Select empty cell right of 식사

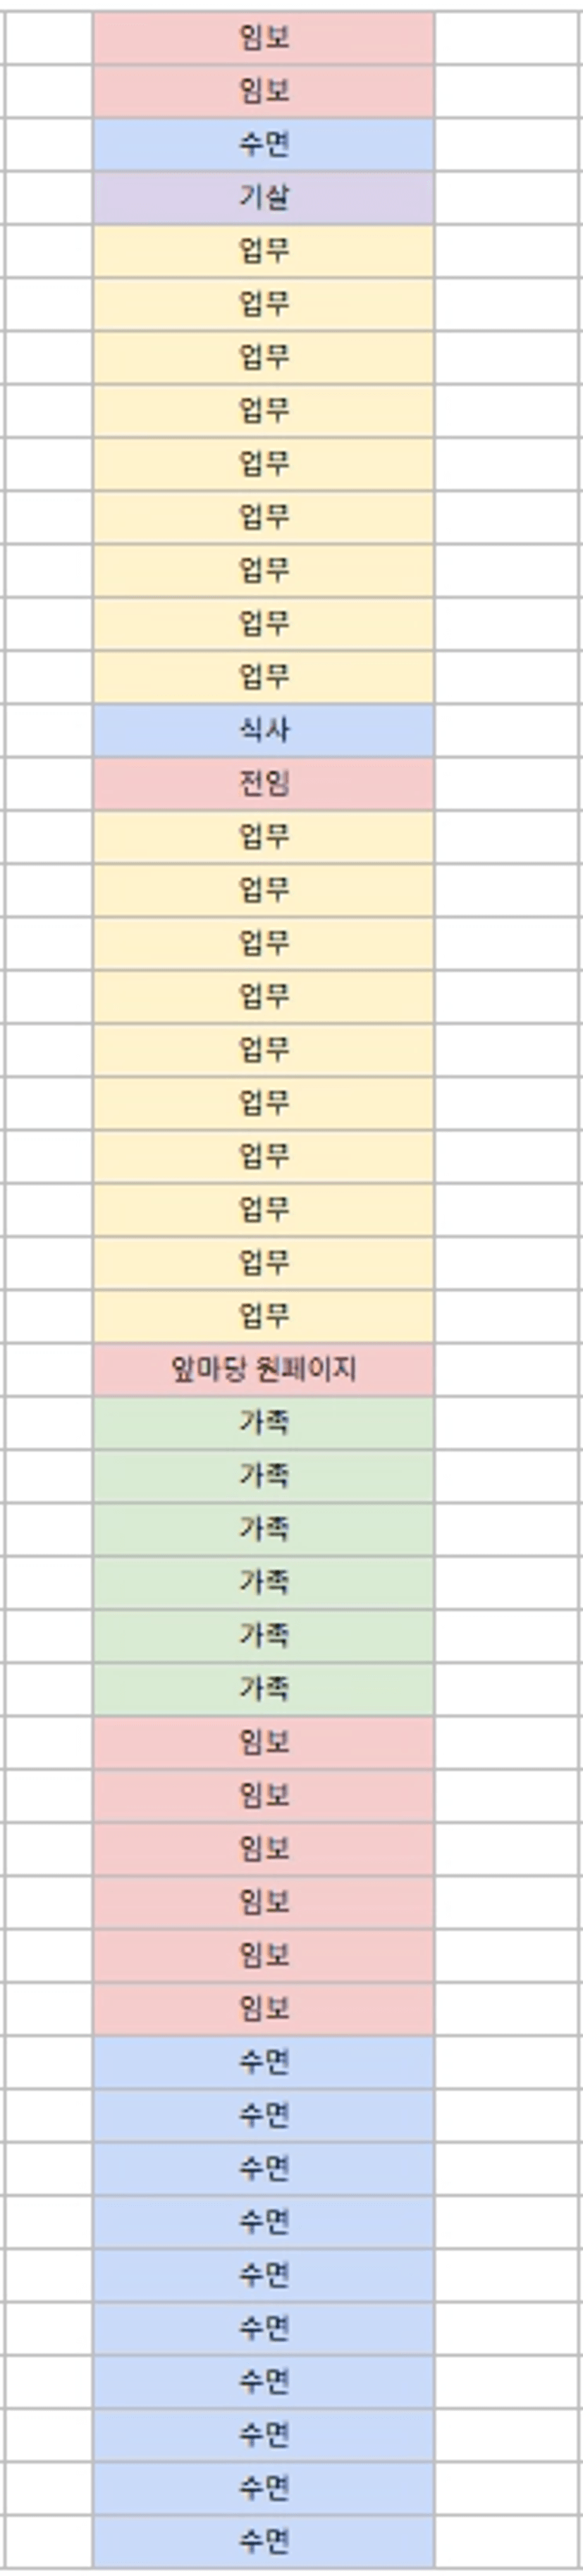(508, 730)
